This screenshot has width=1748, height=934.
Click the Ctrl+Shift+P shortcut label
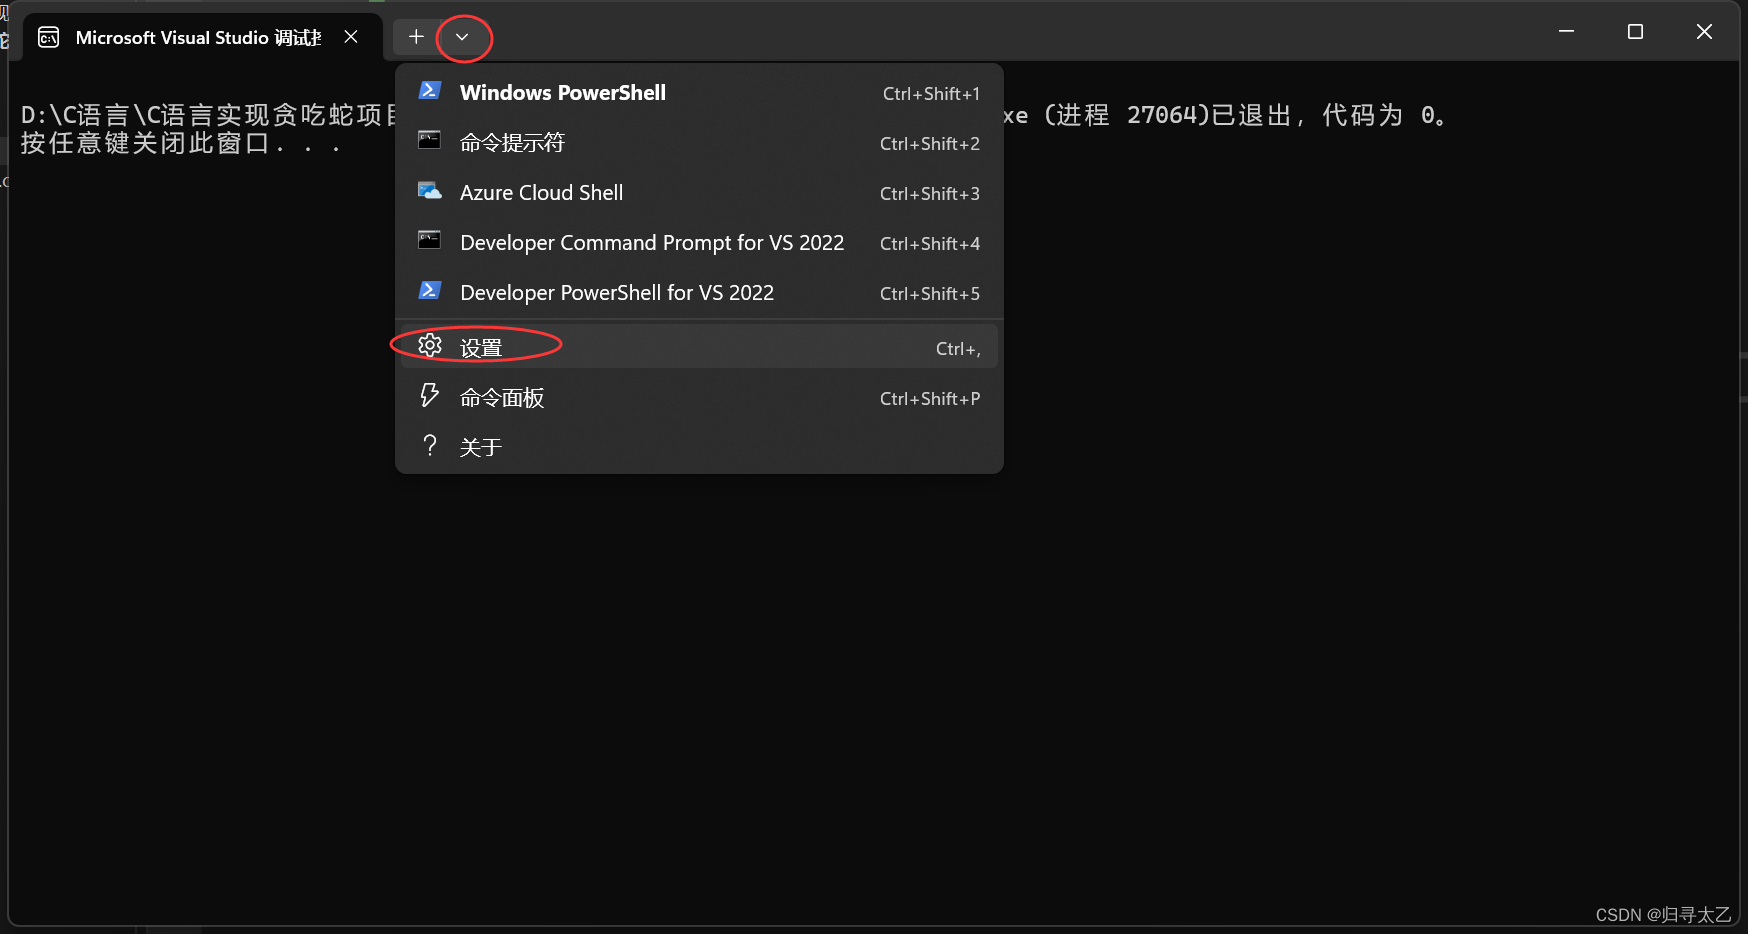(930, 399)
